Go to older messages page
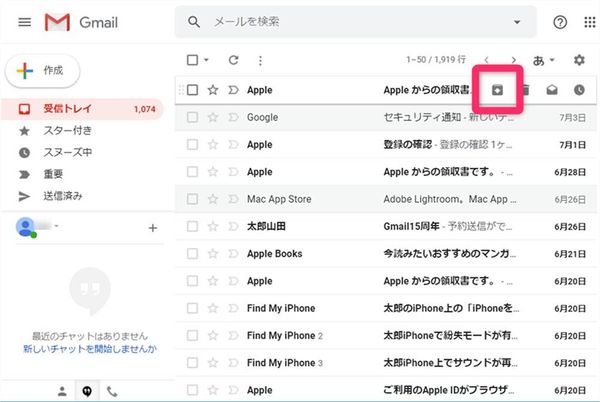The height and width of the screenshot is (402, 600). click(514, 60)
